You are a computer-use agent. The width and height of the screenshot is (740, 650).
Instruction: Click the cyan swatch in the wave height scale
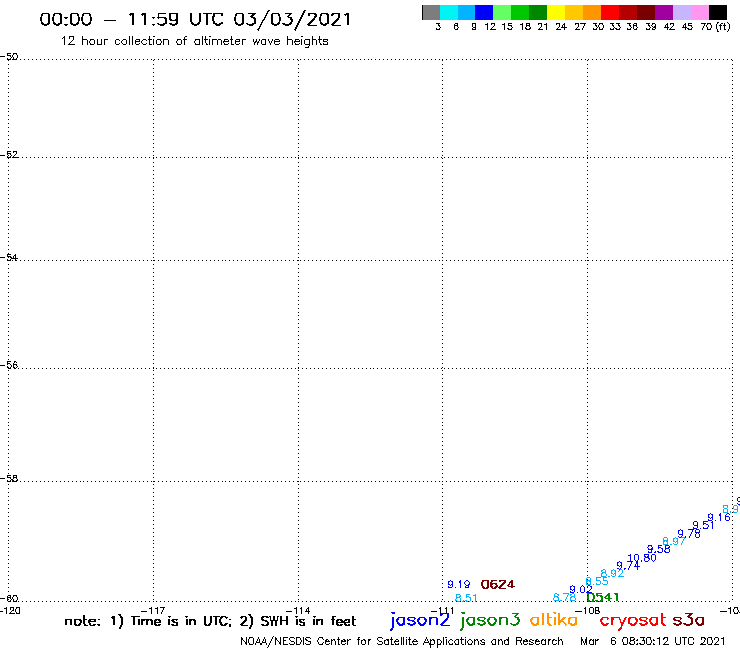coord(449,12)
